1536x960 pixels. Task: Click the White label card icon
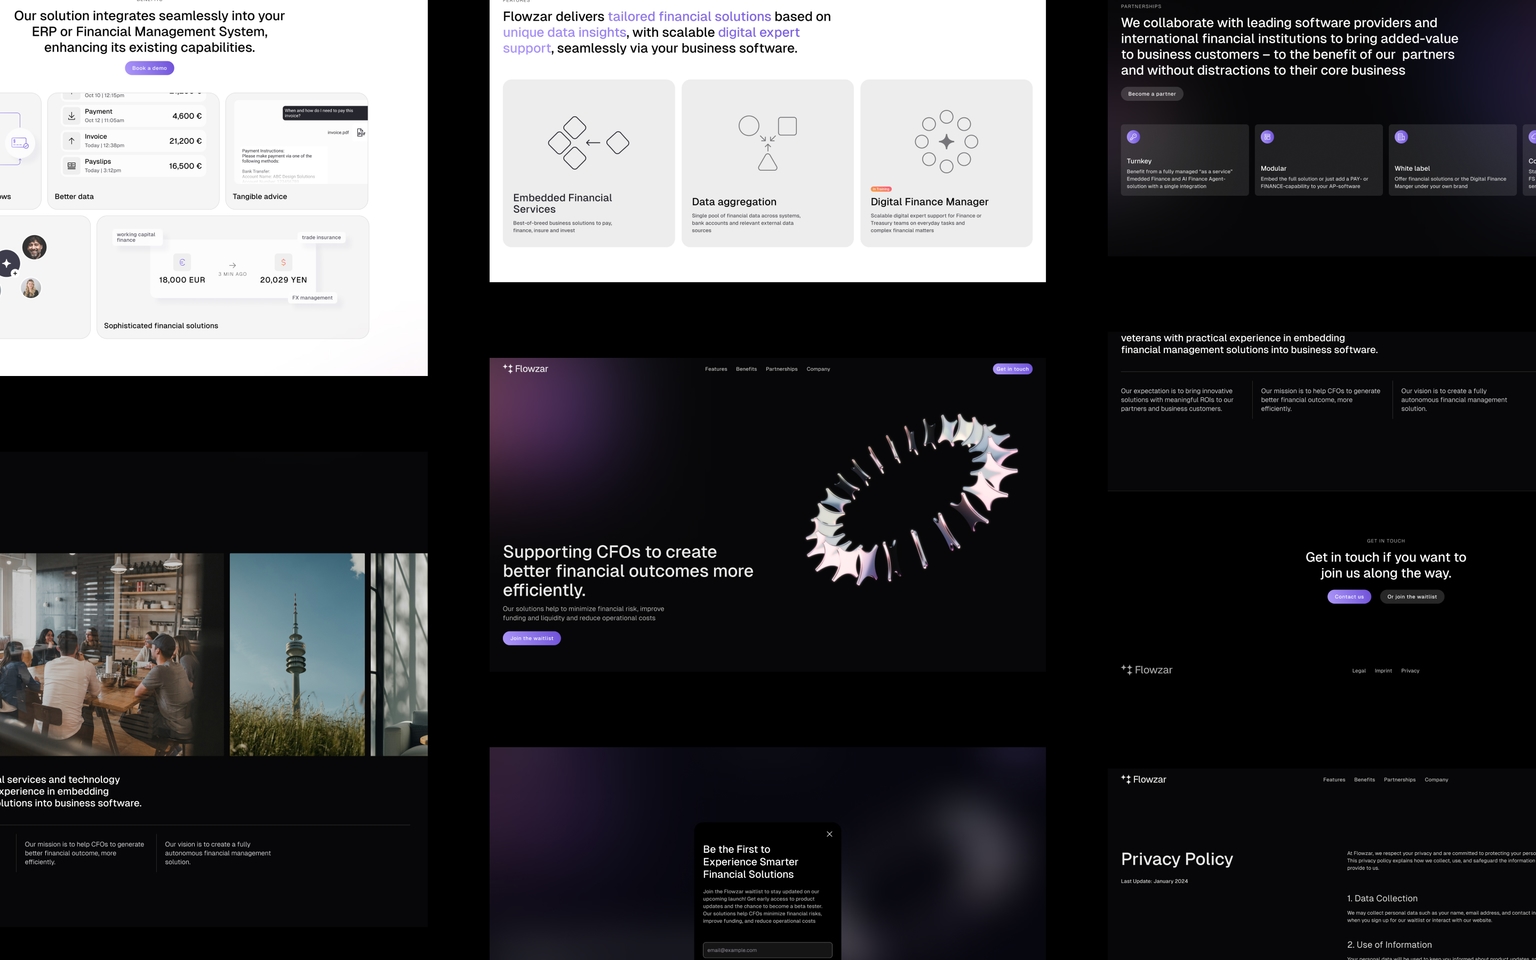pos(1401,137)
